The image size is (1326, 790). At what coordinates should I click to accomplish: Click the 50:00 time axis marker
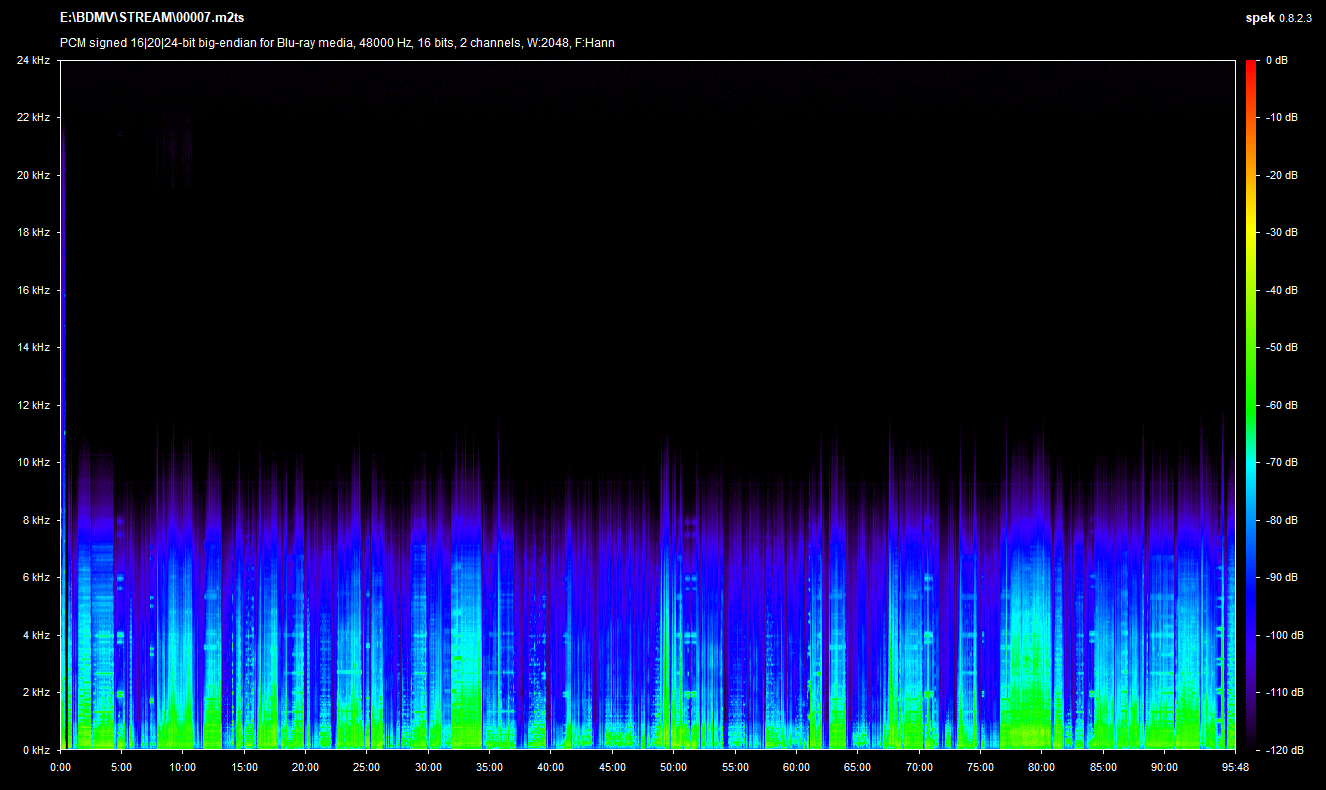[x=673, y=767]
